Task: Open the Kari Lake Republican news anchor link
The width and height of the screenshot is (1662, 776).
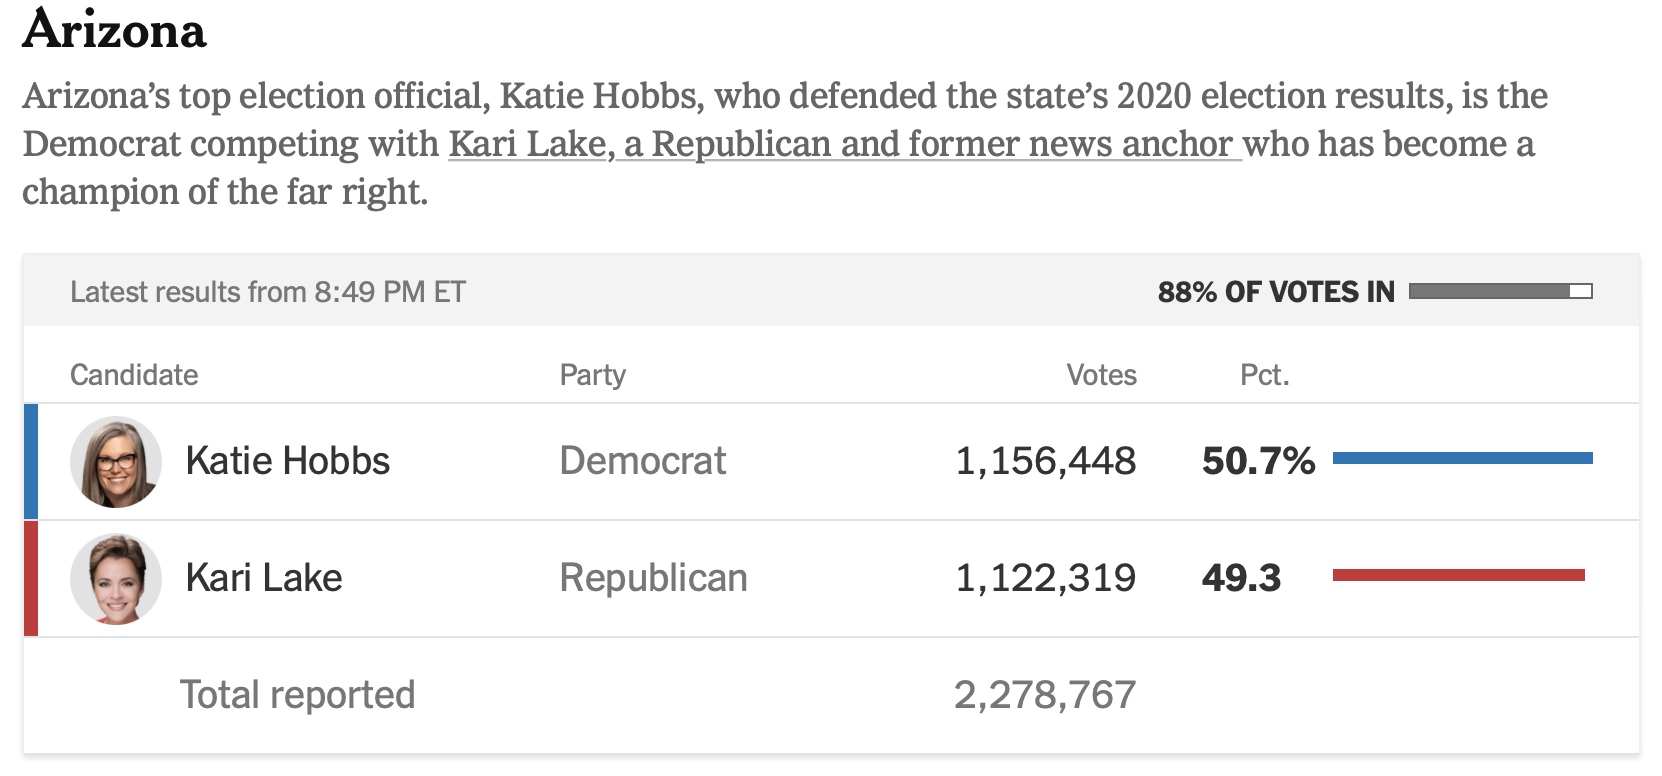Action: click(x=844, y=144)
